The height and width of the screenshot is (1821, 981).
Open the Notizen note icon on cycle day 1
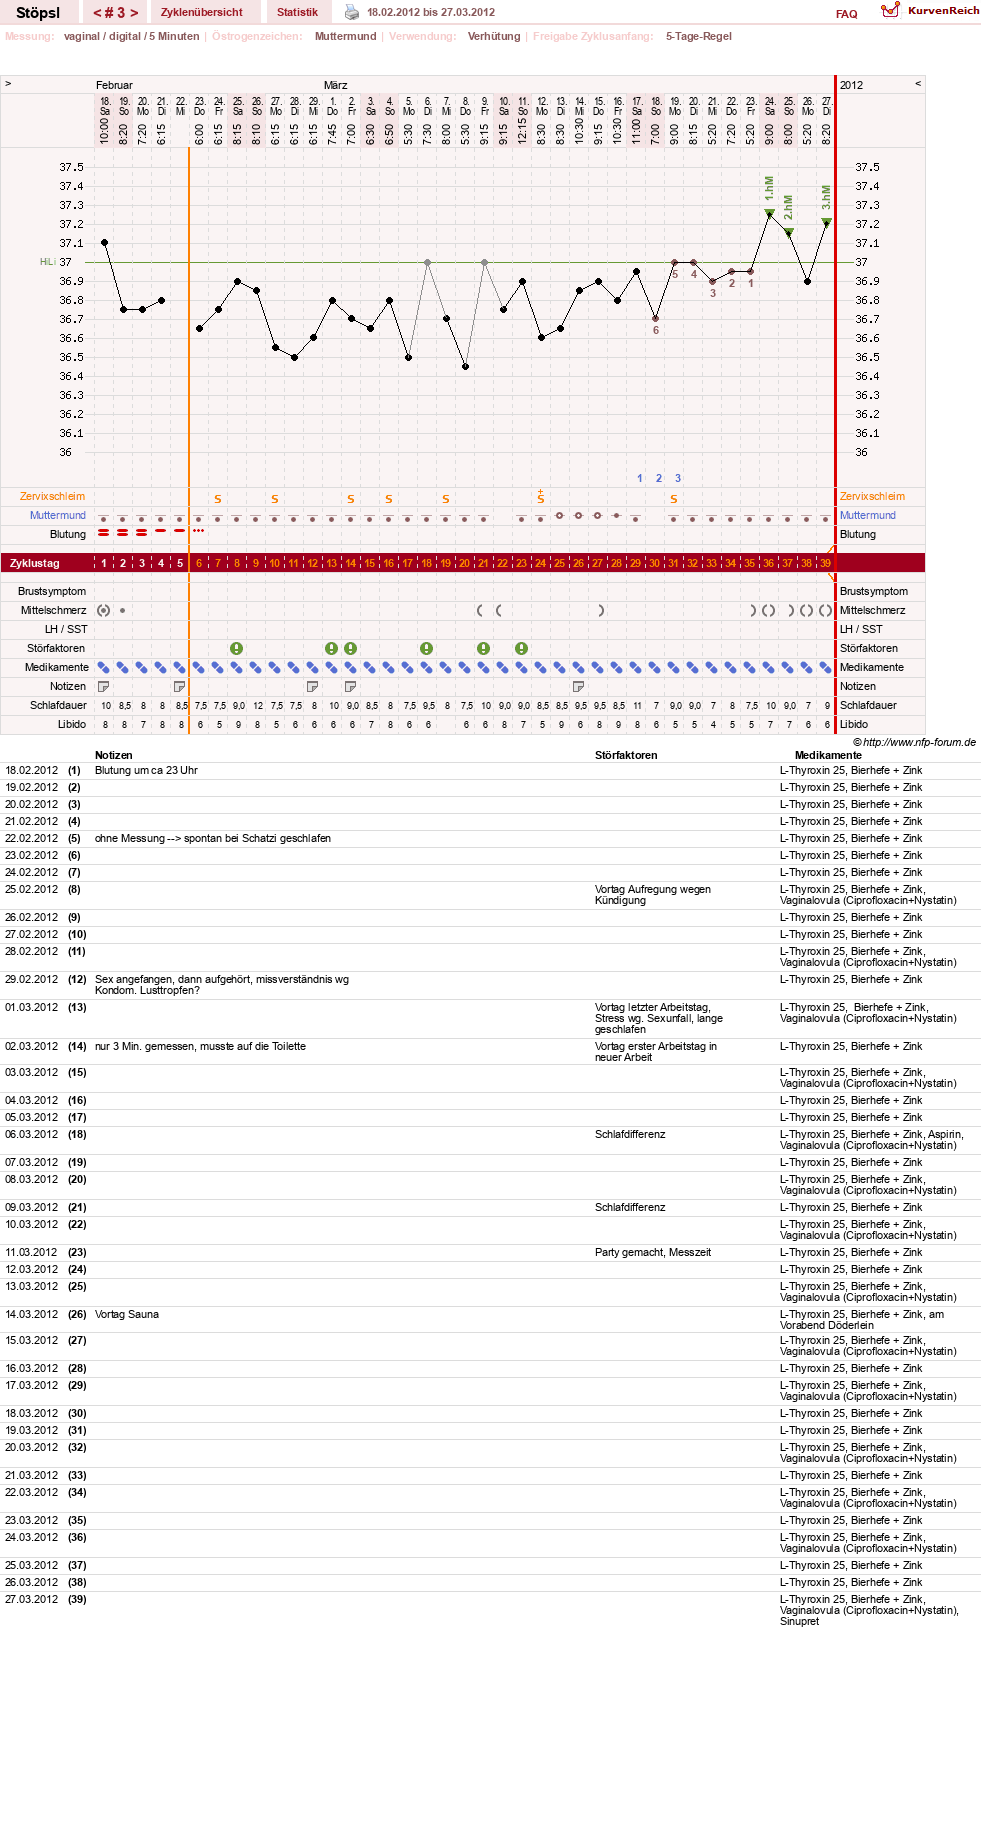104,686
